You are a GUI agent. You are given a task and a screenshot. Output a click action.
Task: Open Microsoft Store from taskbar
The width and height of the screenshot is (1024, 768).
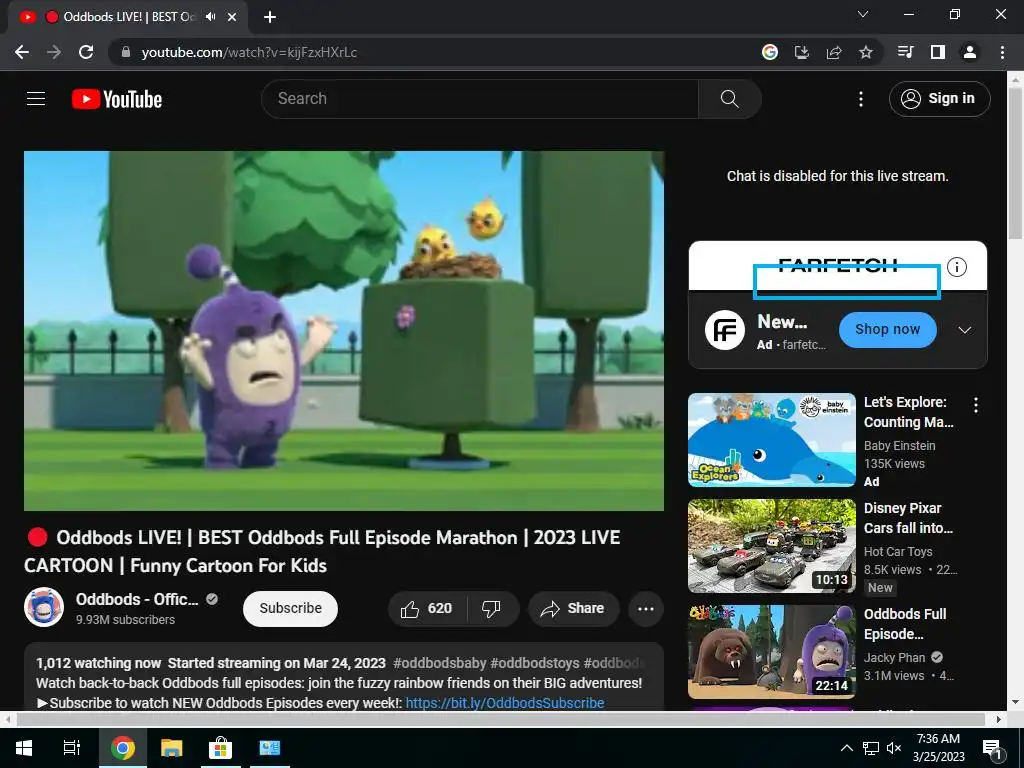coord(220,748)
